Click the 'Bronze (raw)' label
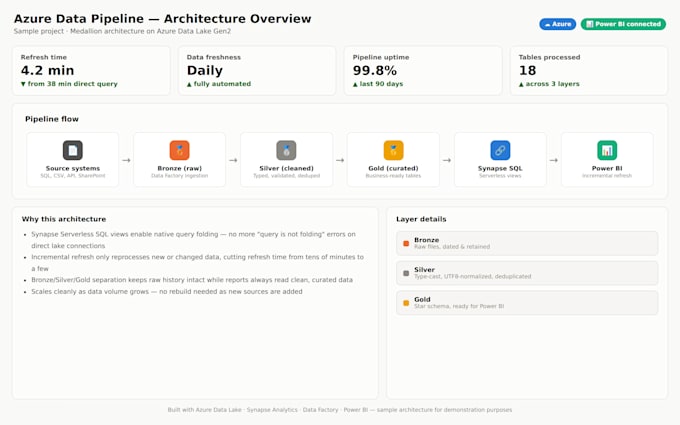Screen dimensions: 680x425 (180, 168)
